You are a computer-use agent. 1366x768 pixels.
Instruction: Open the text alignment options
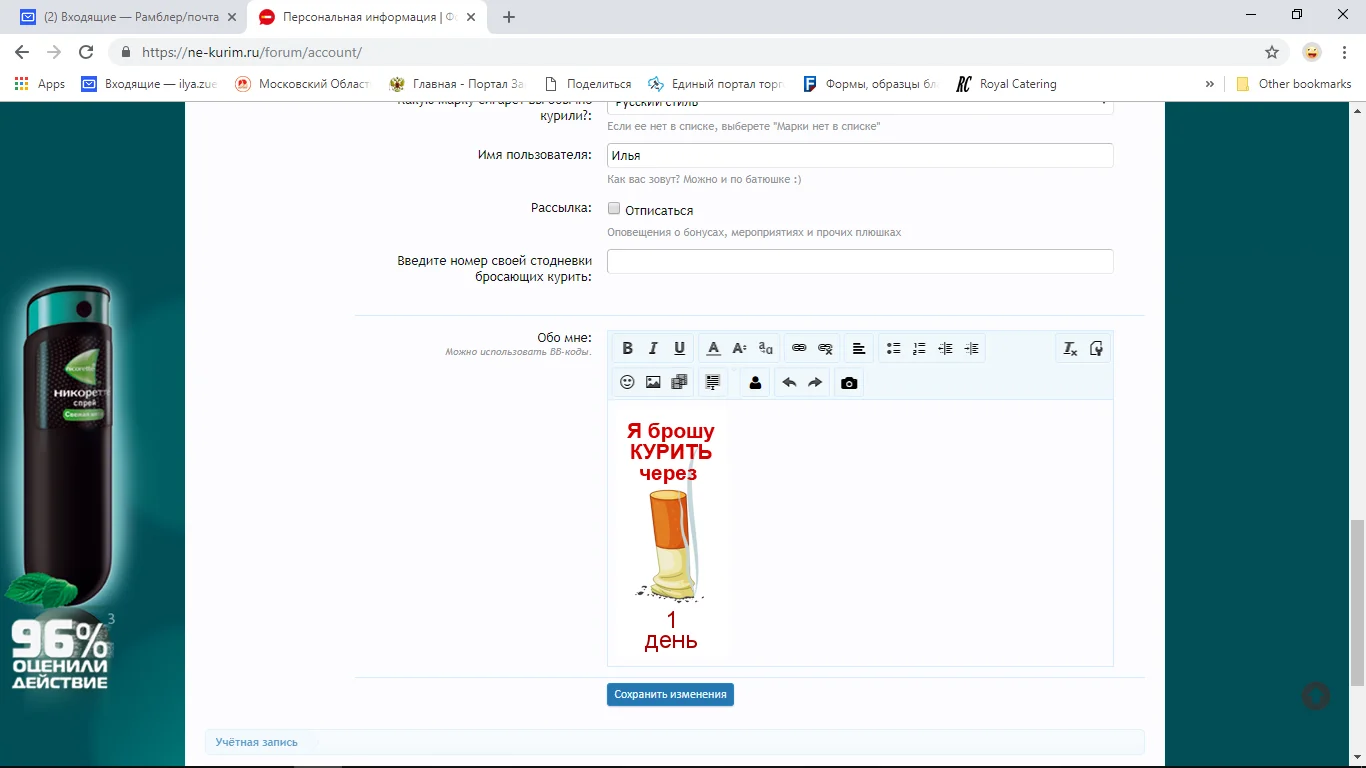click(x=858, y=349)
